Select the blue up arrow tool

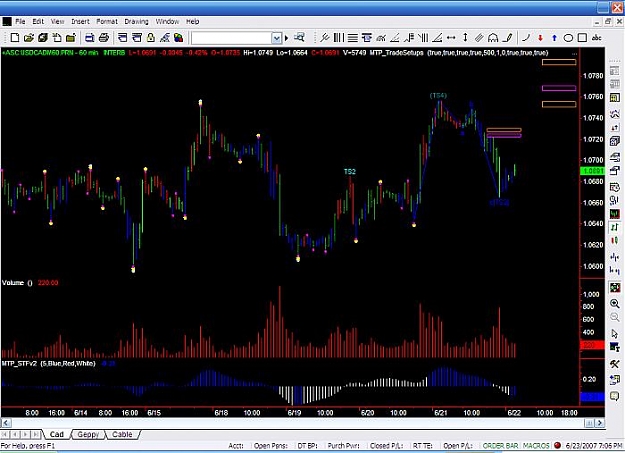[554, 38]
